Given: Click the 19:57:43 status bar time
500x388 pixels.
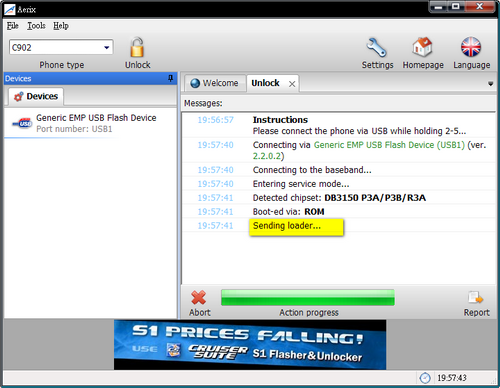Looking at the screenshot, I should click(452, 378).
